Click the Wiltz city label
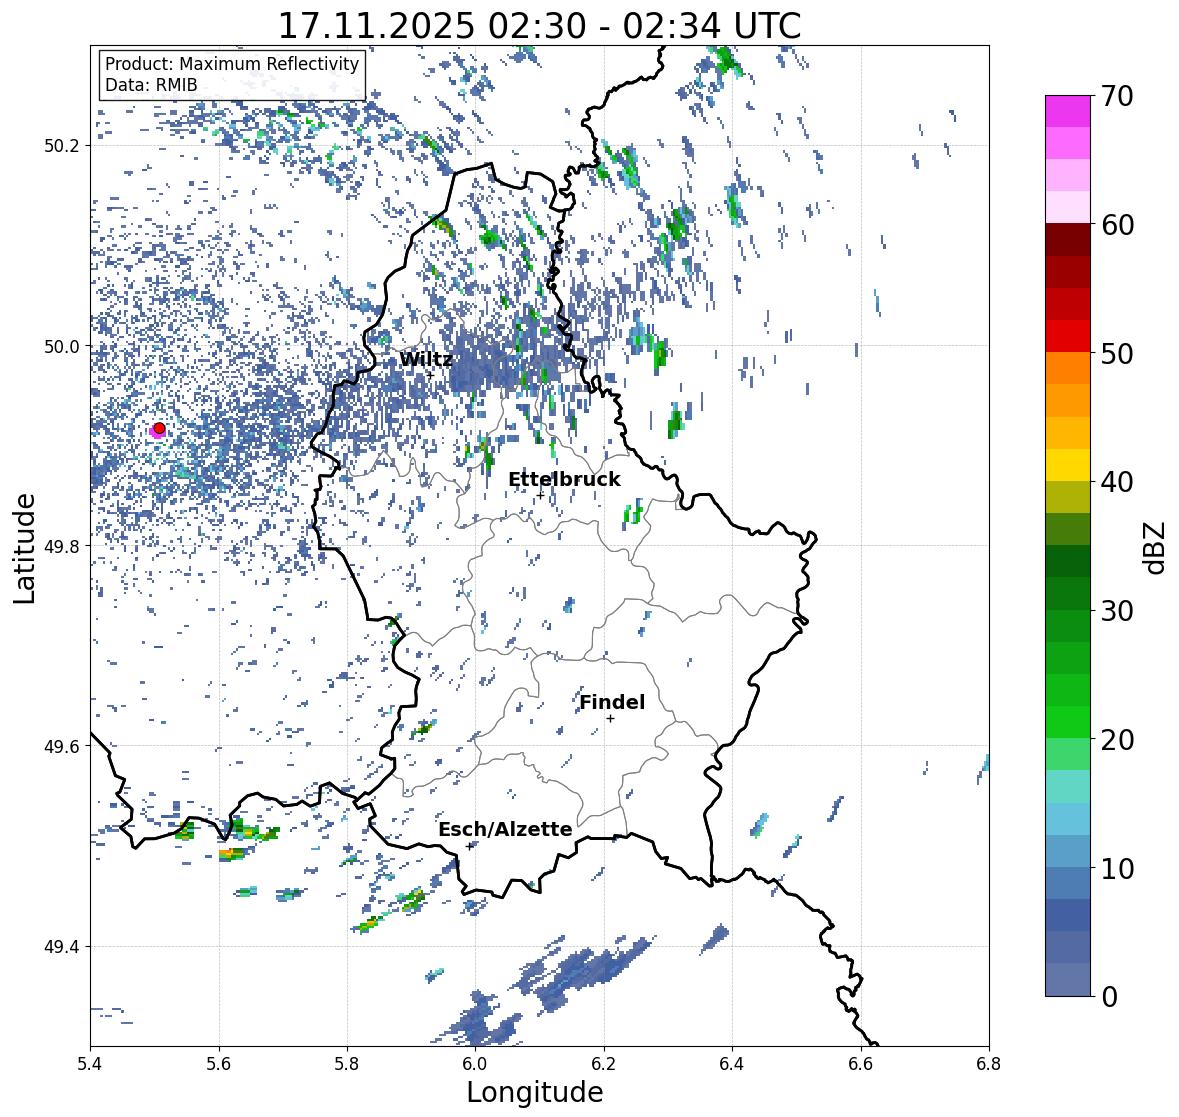Screen dimensions: 1179x1117 pos(426,359)
